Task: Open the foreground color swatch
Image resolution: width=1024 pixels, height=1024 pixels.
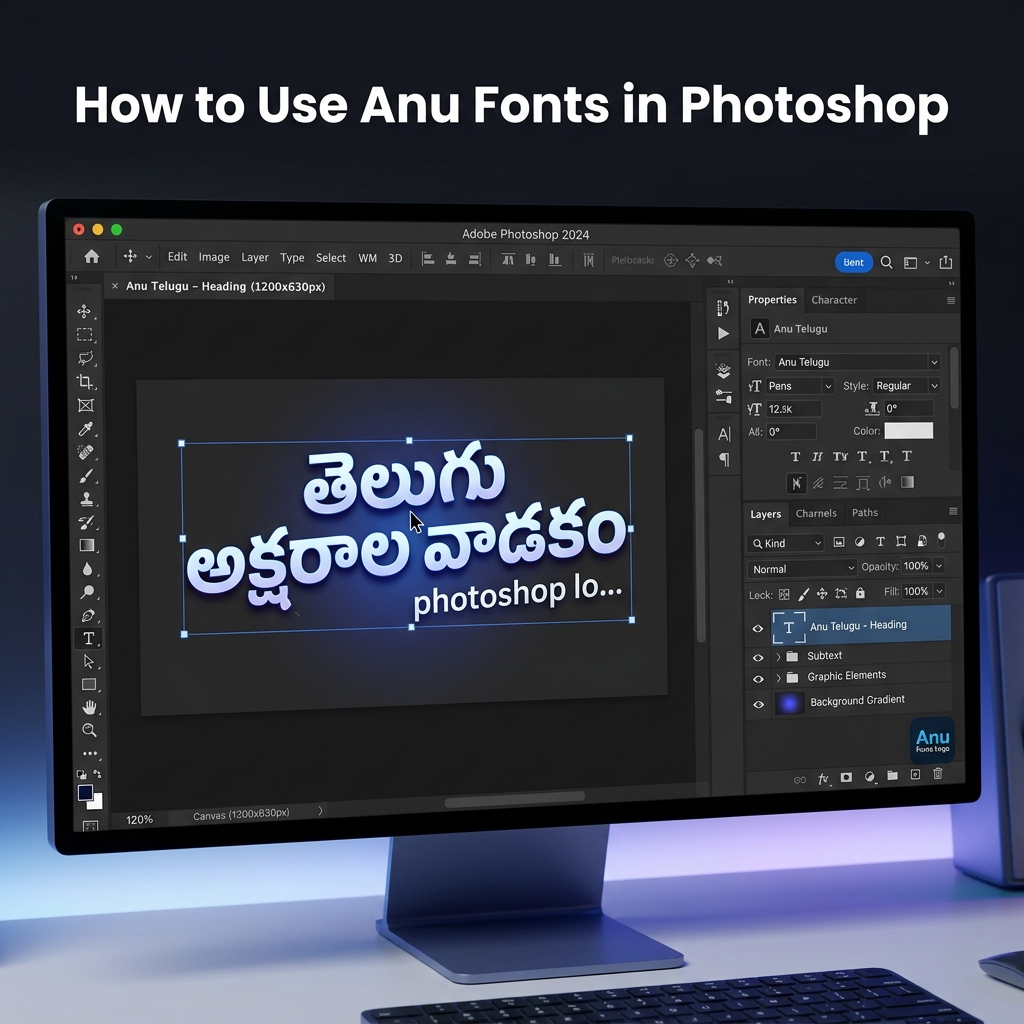Action: (x=84, y=793)
